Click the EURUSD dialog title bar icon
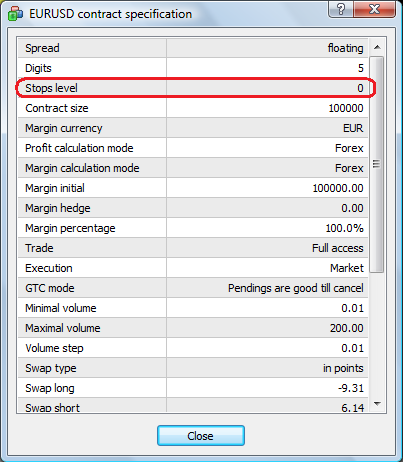This screenshot has width=403, height=462. tap(15, 14)
